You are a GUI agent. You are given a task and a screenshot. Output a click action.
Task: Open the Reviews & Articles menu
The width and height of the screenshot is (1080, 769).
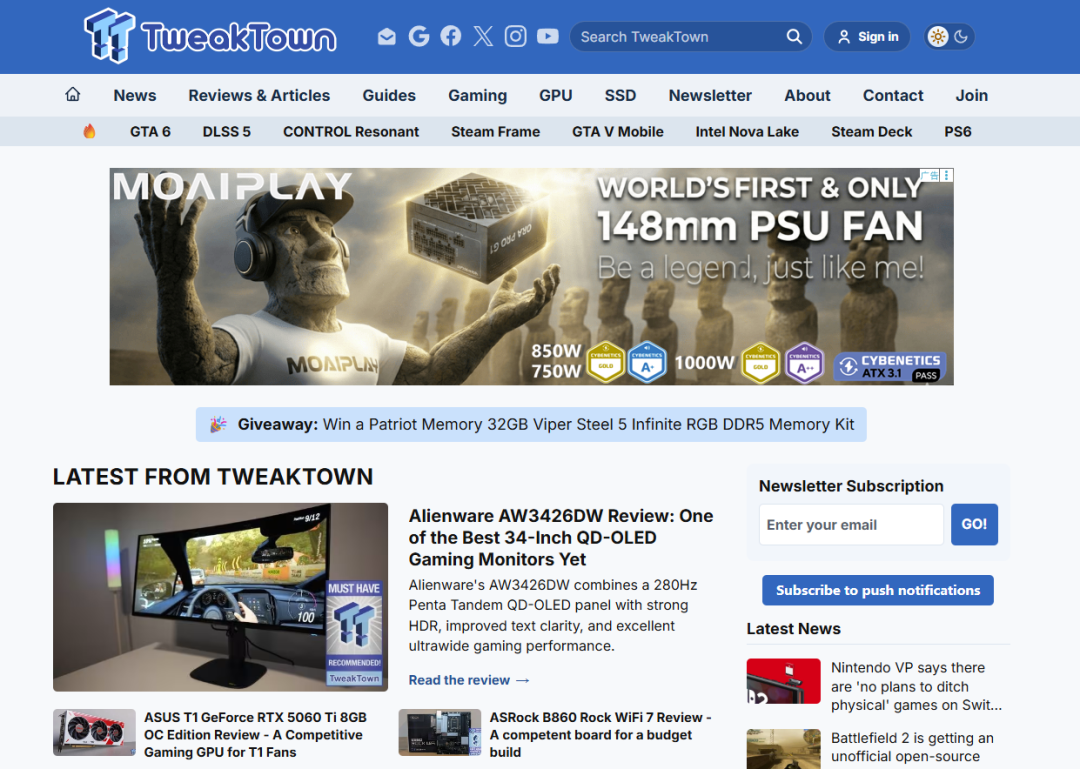click(x=259, y=95)
